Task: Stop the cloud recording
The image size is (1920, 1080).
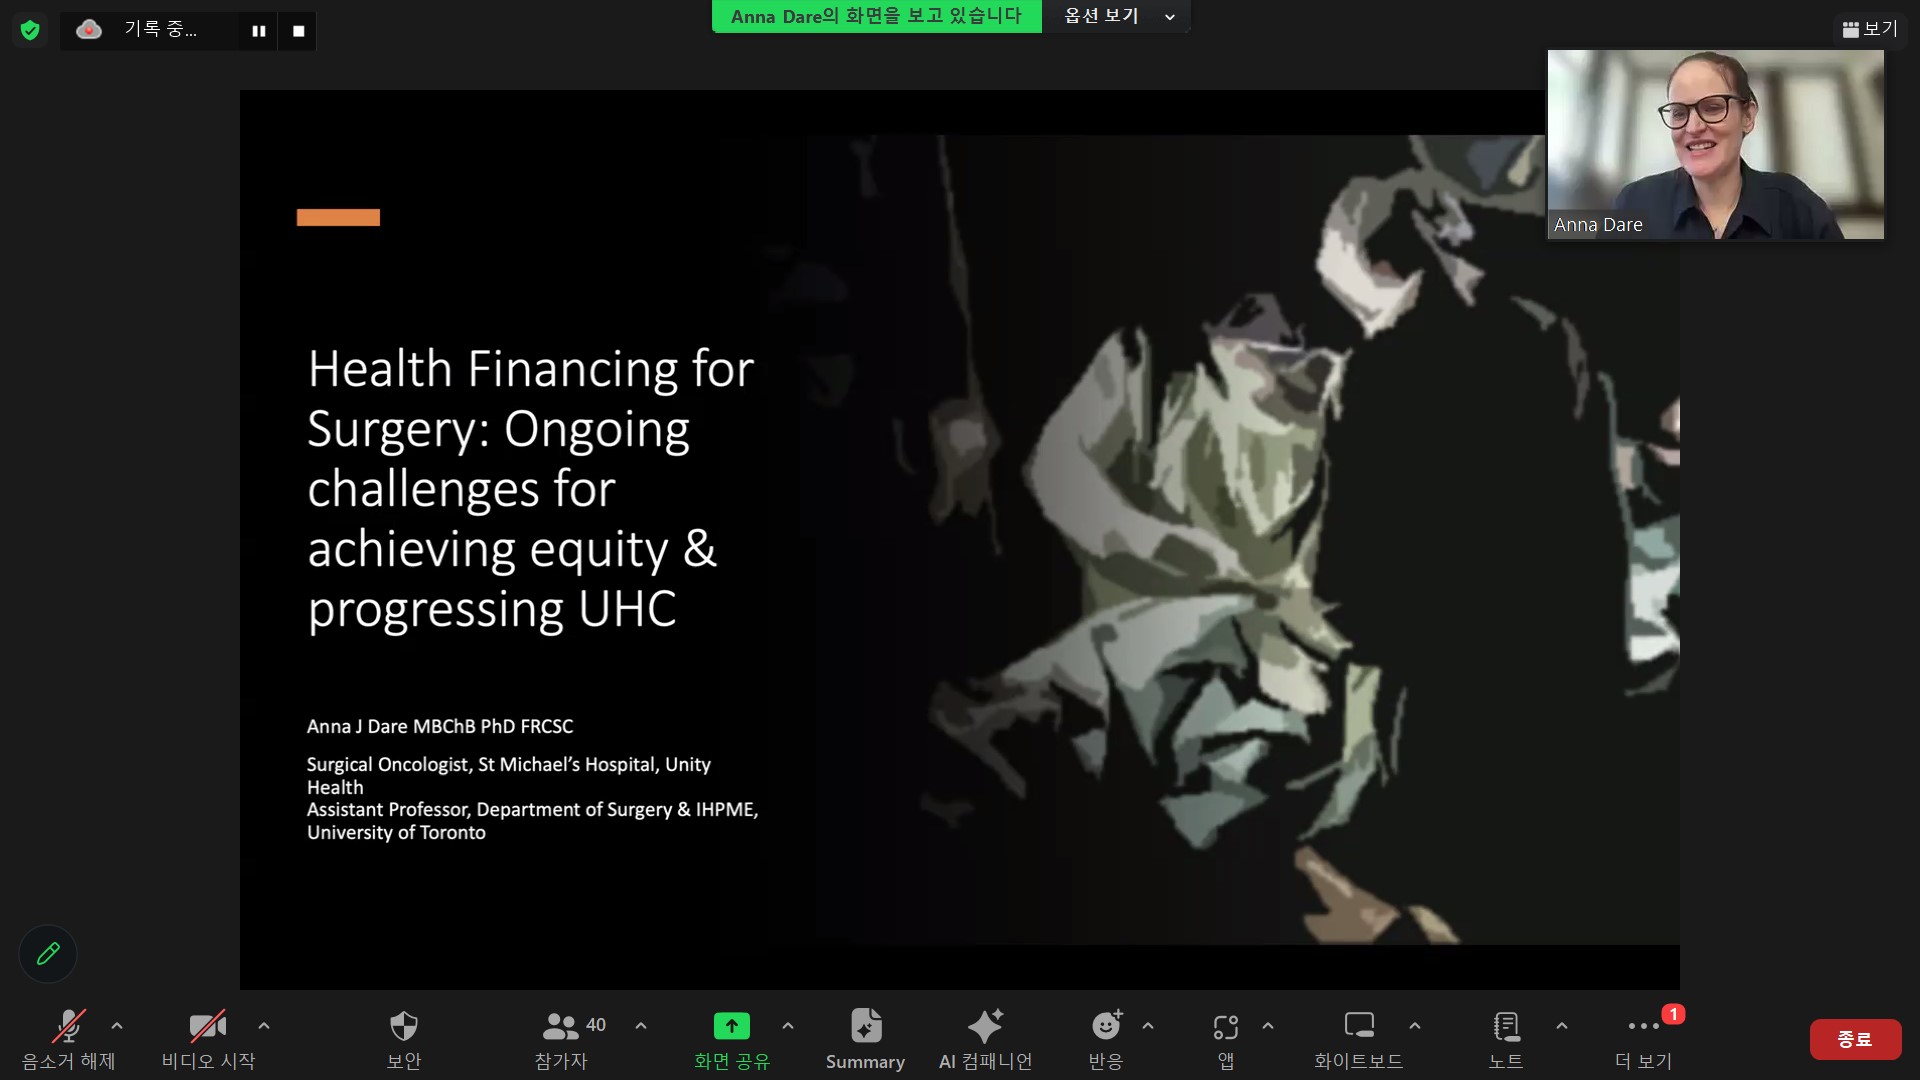Action: pyautogui.click(x=298, y=31)
